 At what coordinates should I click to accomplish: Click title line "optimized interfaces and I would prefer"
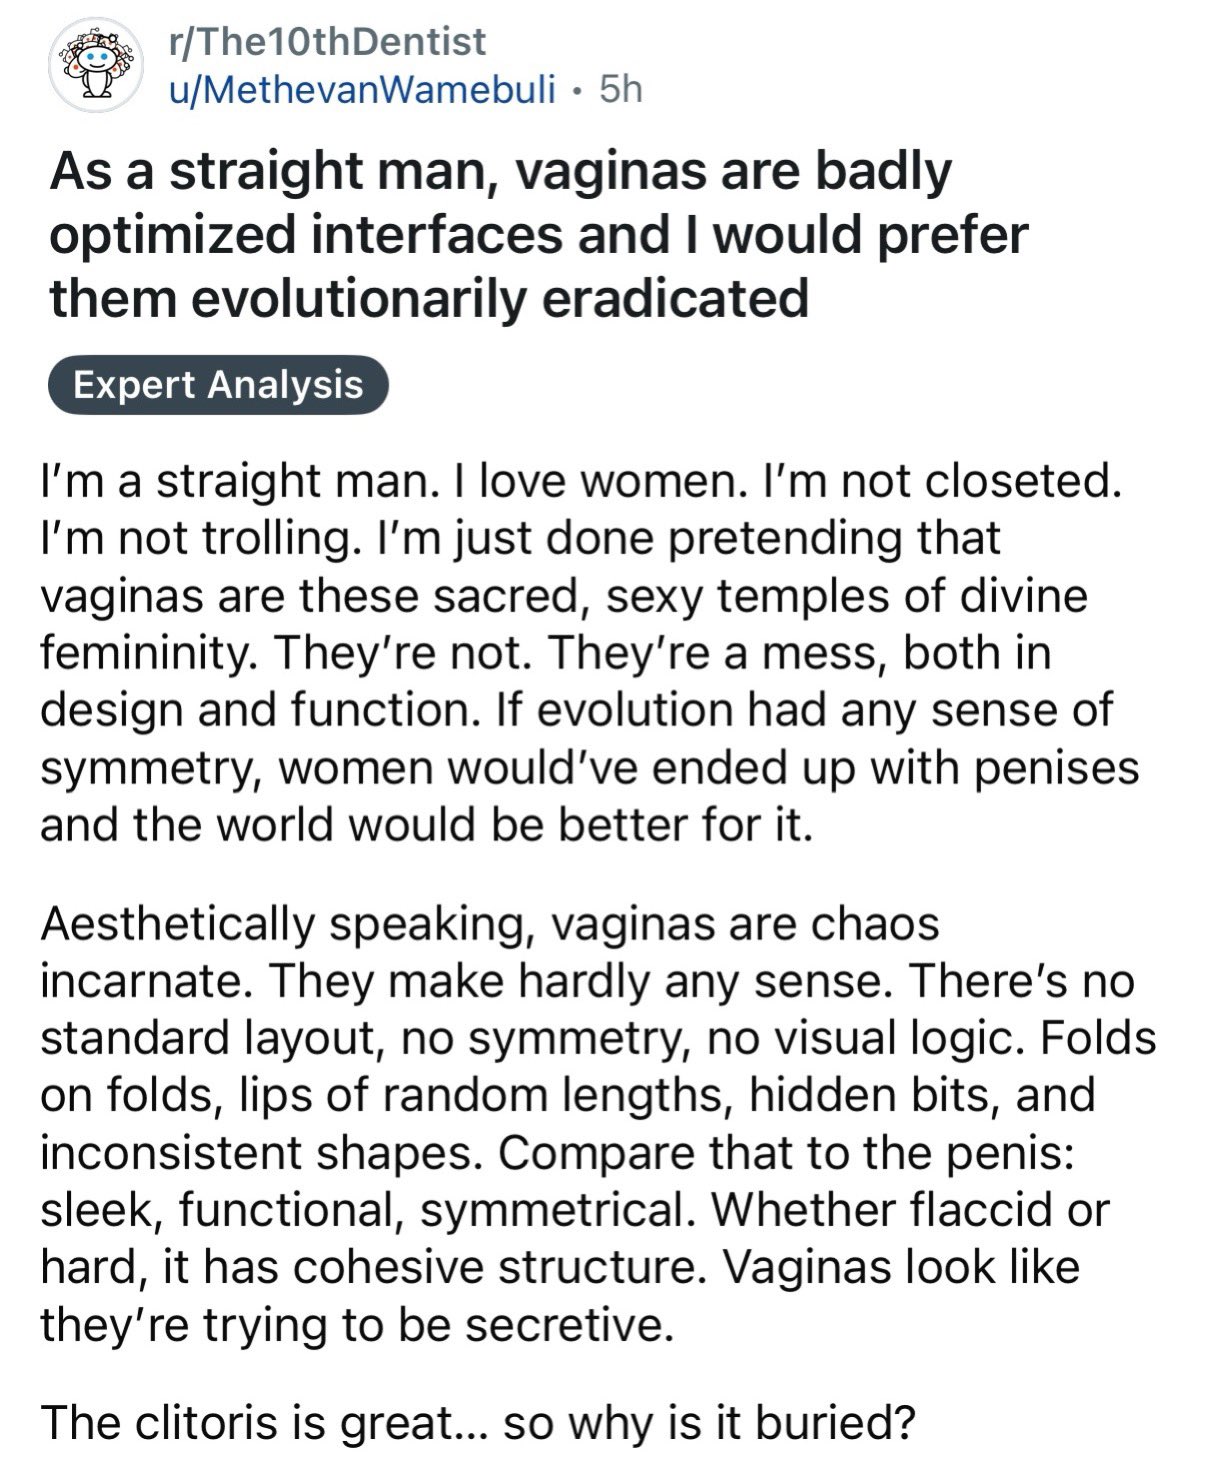[539, 235]
